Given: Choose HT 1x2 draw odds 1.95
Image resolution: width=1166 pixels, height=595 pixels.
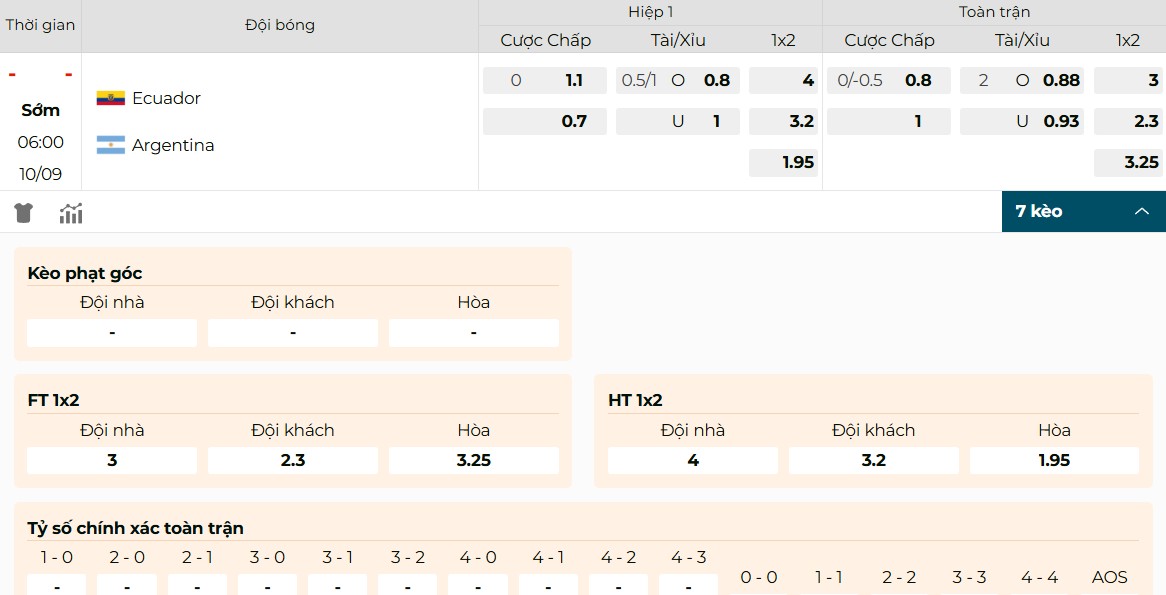Looking at the screenshot, I should [x=1054, y=460].
